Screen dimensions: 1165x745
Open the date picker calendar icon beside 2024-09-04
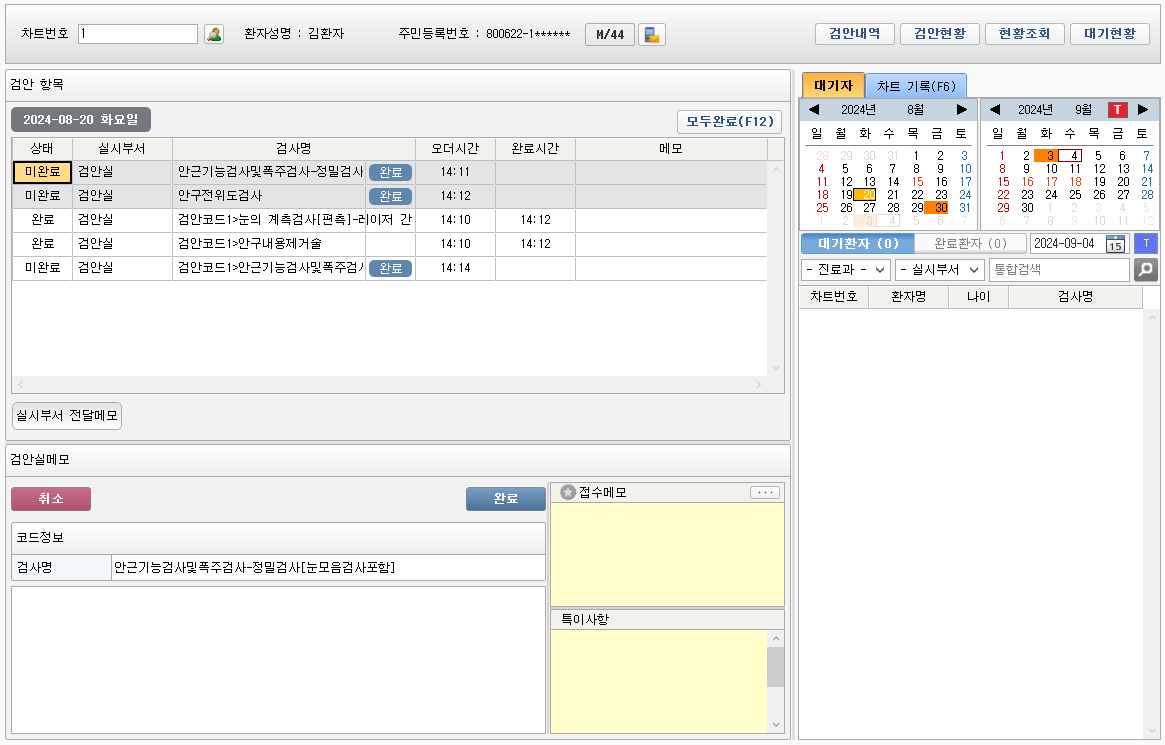click(x=1115, y=243)
